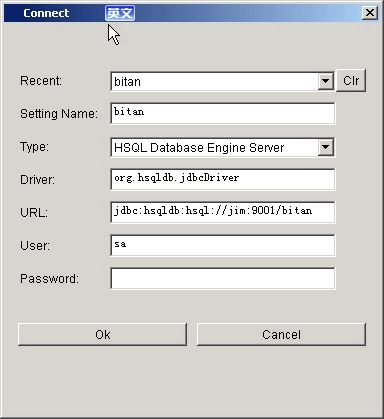
Task: Dismiss dialog with Cancel button
Action: 281,334
